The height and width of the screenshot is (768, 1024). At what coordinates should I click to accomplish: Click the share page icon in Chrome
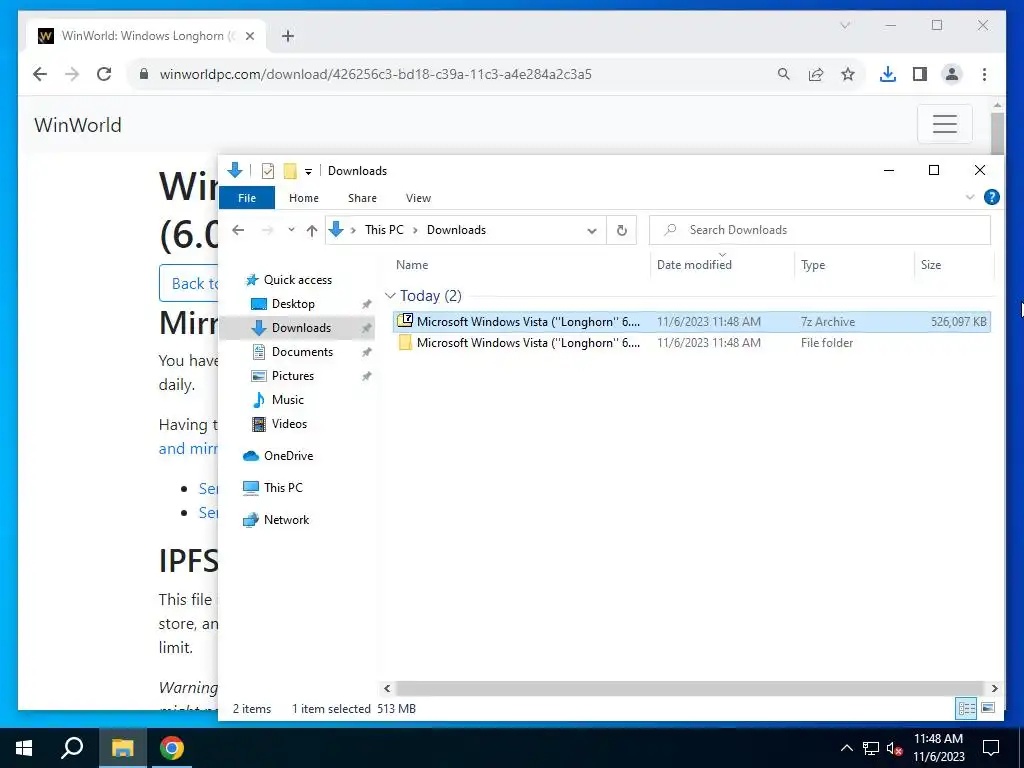click(816, 74)
